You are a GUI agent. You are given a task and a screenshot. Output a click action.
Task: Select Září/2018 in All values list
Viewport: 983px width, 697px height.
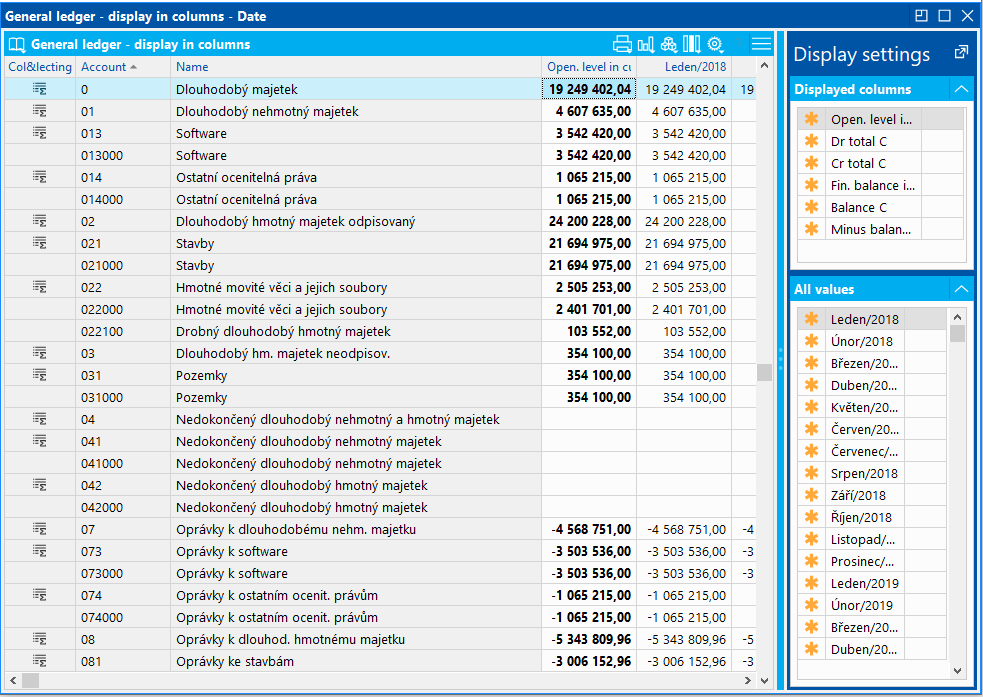coord(872,495)
